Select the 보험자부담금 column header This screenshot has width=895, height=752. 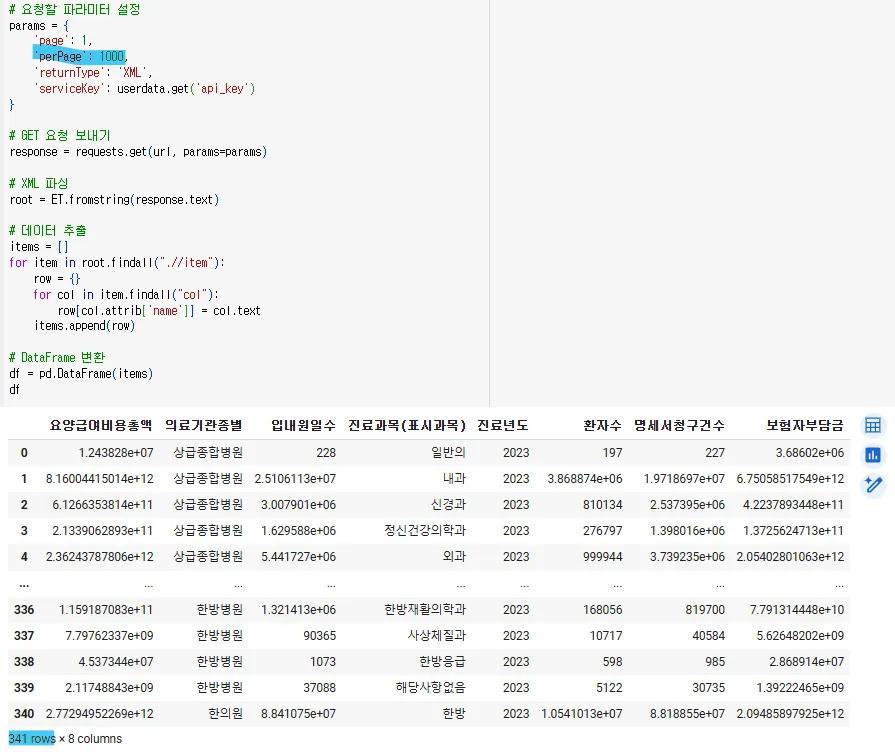[805, 425]
